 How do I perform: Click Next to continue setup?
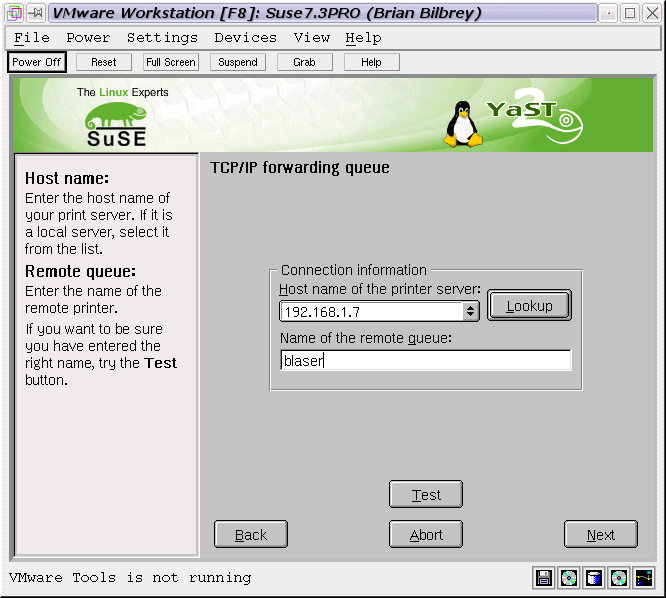601,535
